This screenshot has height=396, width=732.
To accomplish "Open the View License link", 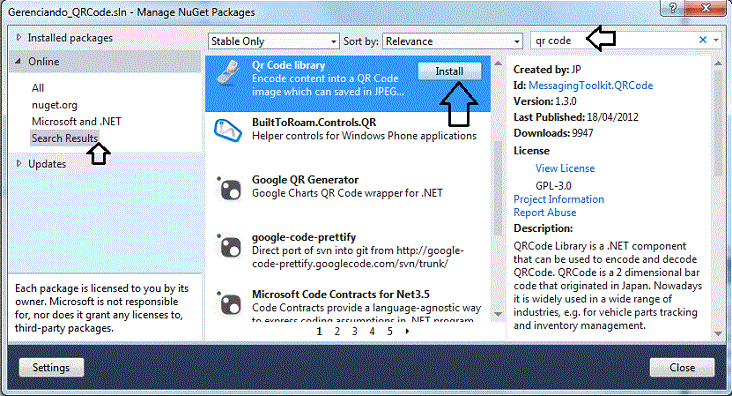I will click(x=565, y=168).
